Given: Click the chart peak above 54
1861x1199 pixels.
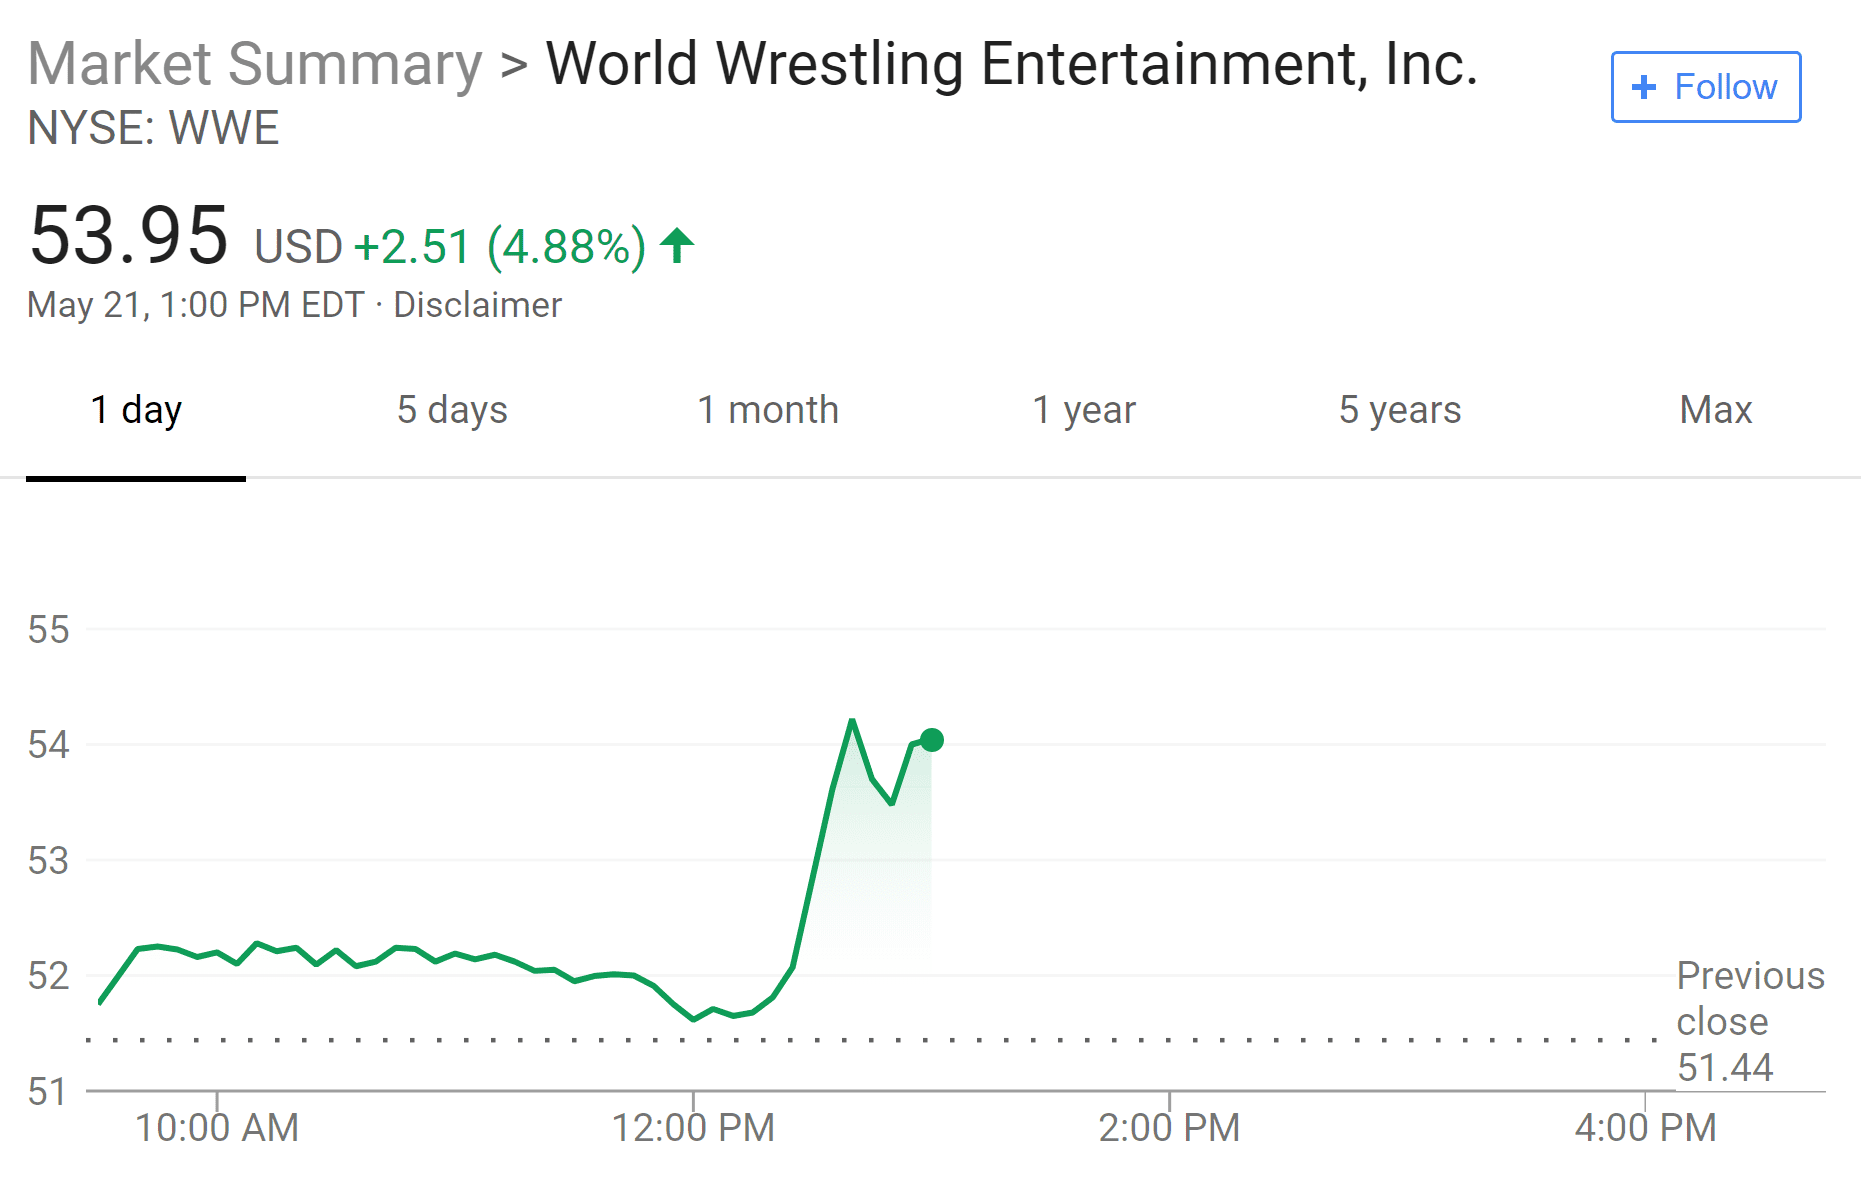Looking at the screenshot, I should coord(852,720).
